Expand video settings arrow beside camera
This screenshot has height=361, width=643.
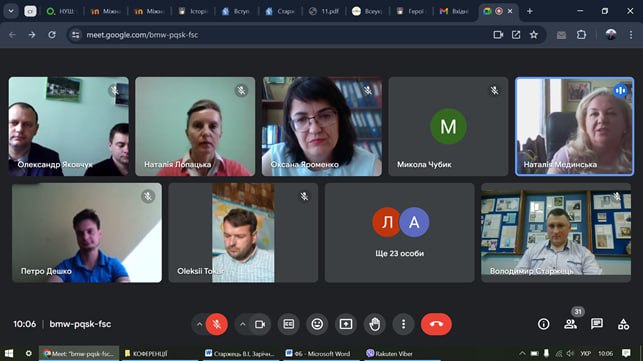coord(243,324)
